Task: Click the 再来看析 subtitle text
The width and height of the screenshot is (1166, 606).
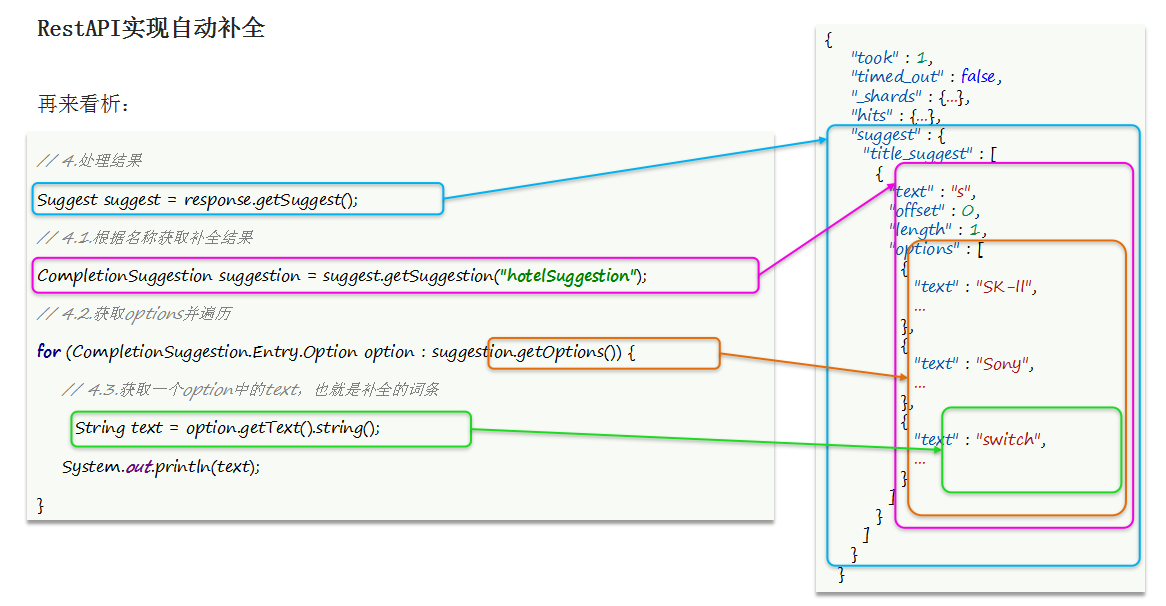Action: point(84,104)
